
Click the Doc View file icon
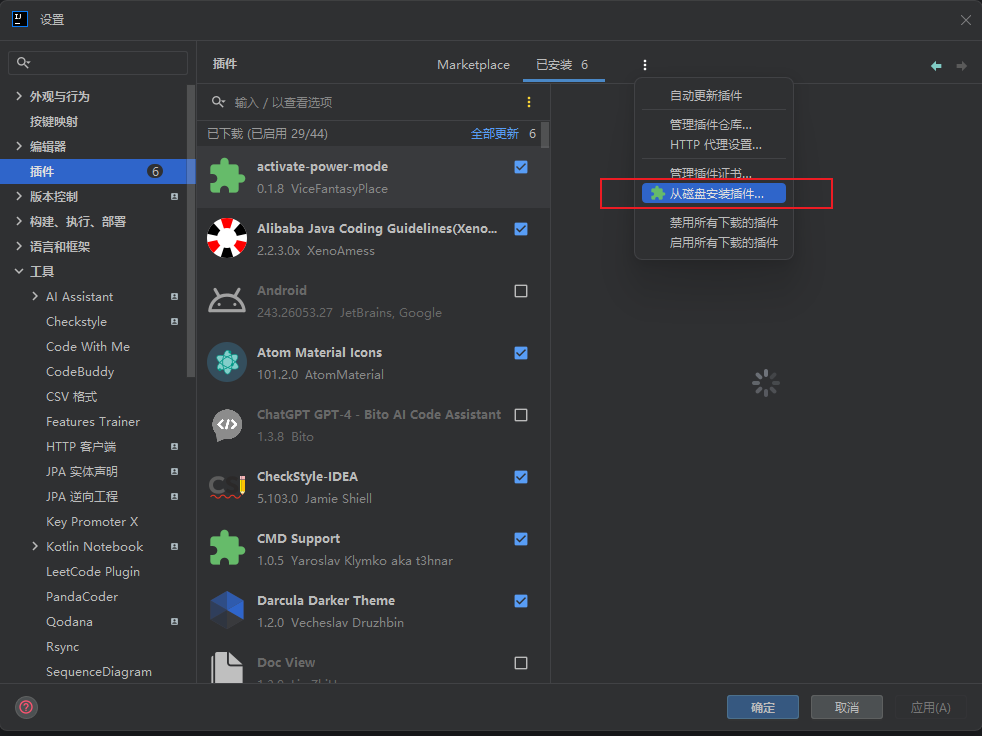227,668
